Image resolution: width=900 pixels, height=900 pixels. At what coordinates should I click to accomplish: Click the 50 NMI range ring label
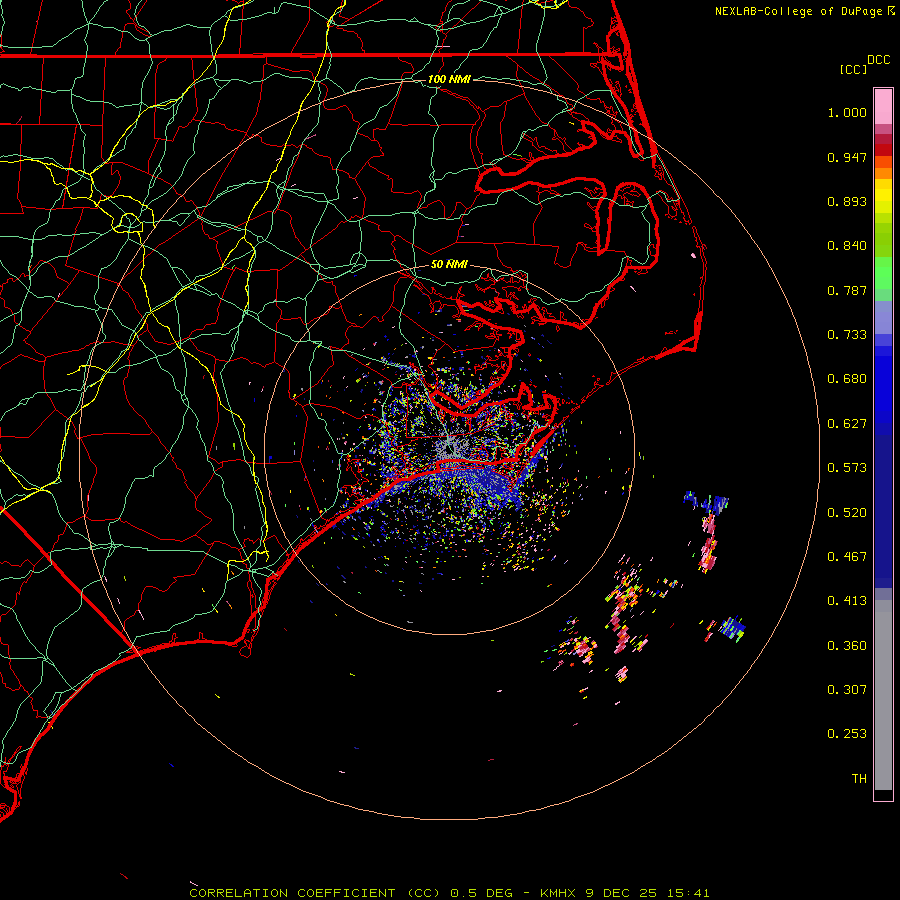(449, 264)
